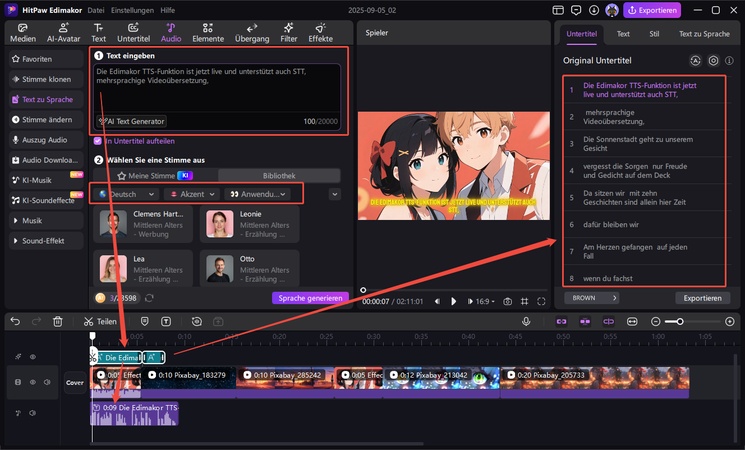The height and width of the screenshot is (450, 745).
Task: Click the subtitle settings circle icon
Action: click(713, 60)
